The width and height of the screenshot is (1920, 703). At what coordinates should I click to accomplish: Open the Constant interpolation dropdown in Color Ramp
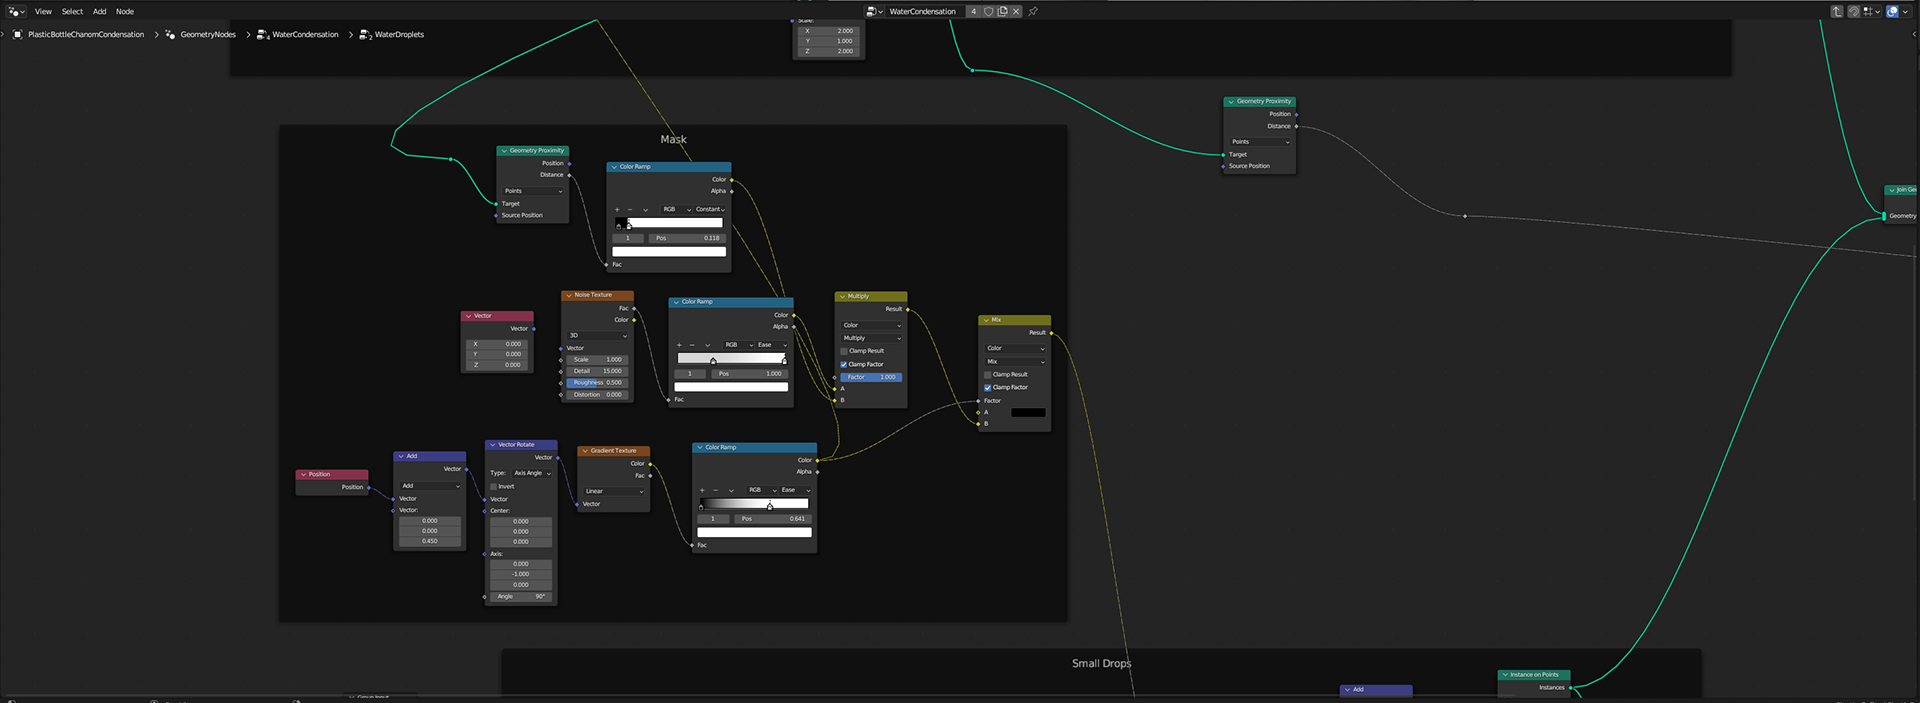[710, 209]
